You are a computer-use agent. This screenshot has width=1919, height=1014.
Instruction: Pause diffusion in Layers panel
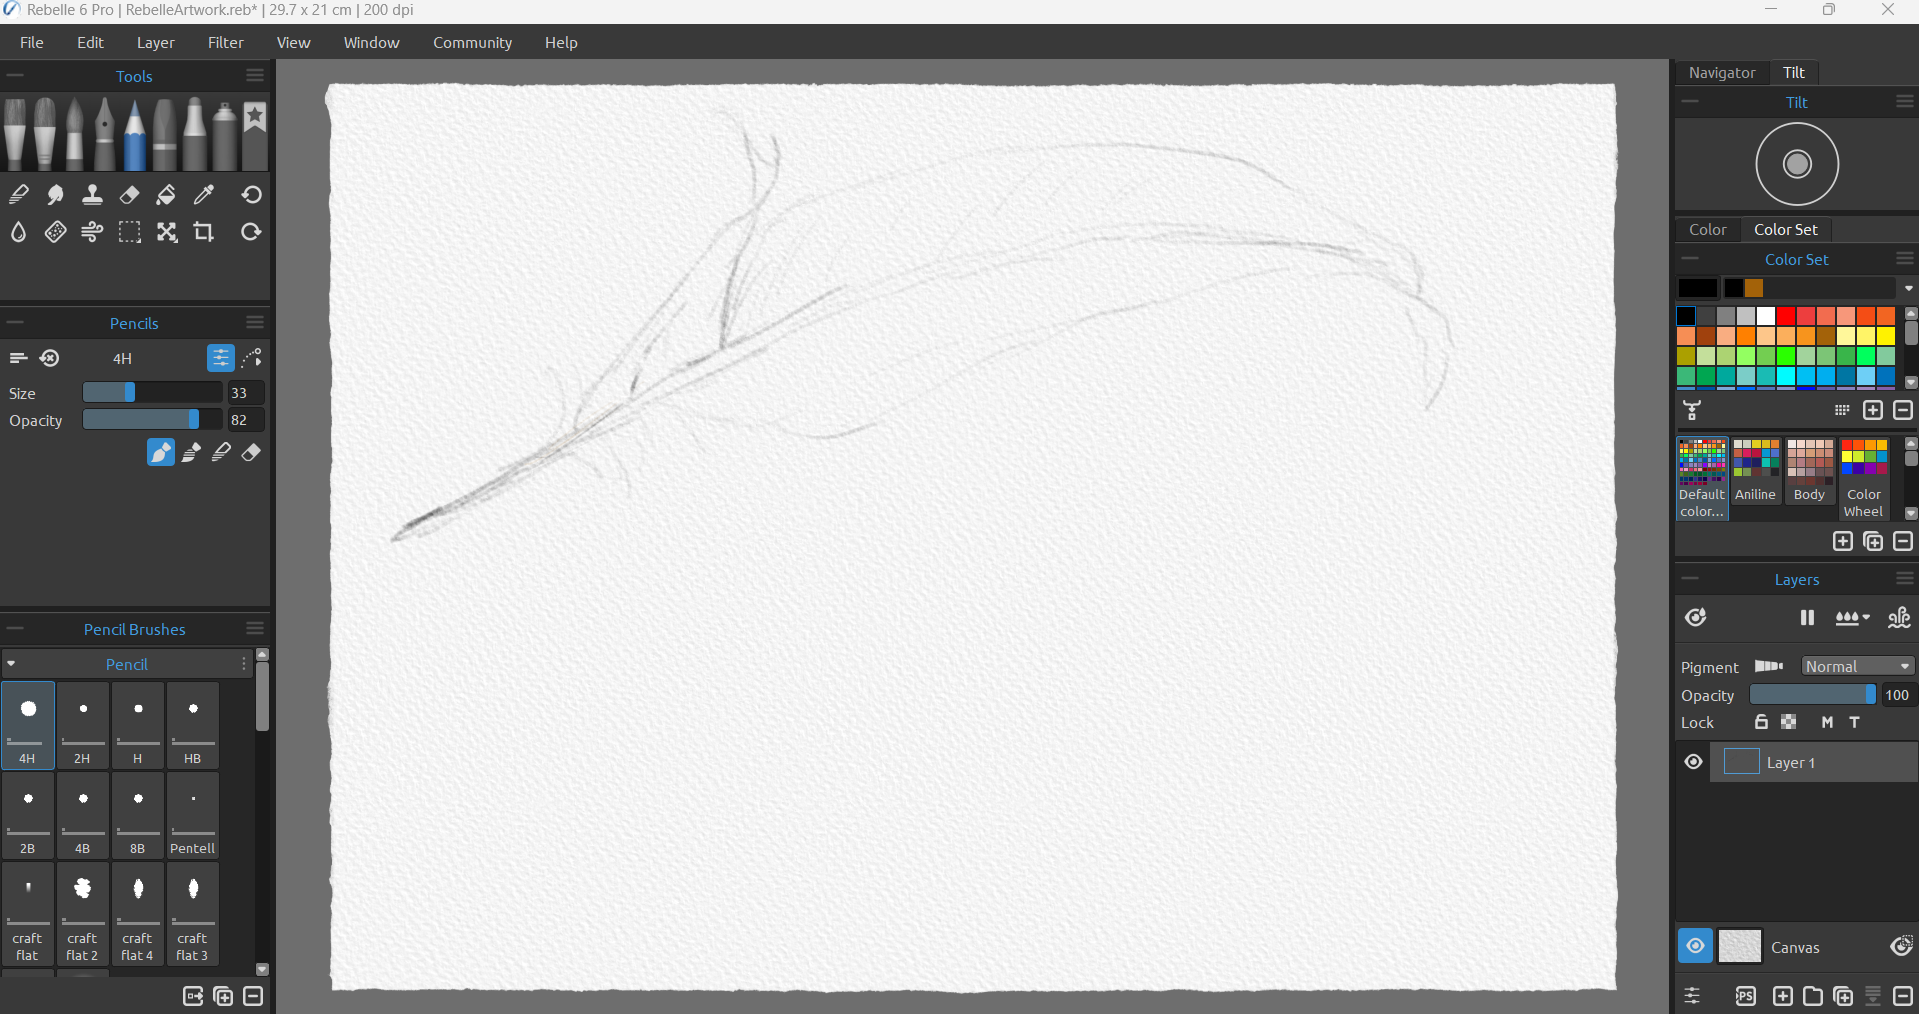coord(1807,618)
